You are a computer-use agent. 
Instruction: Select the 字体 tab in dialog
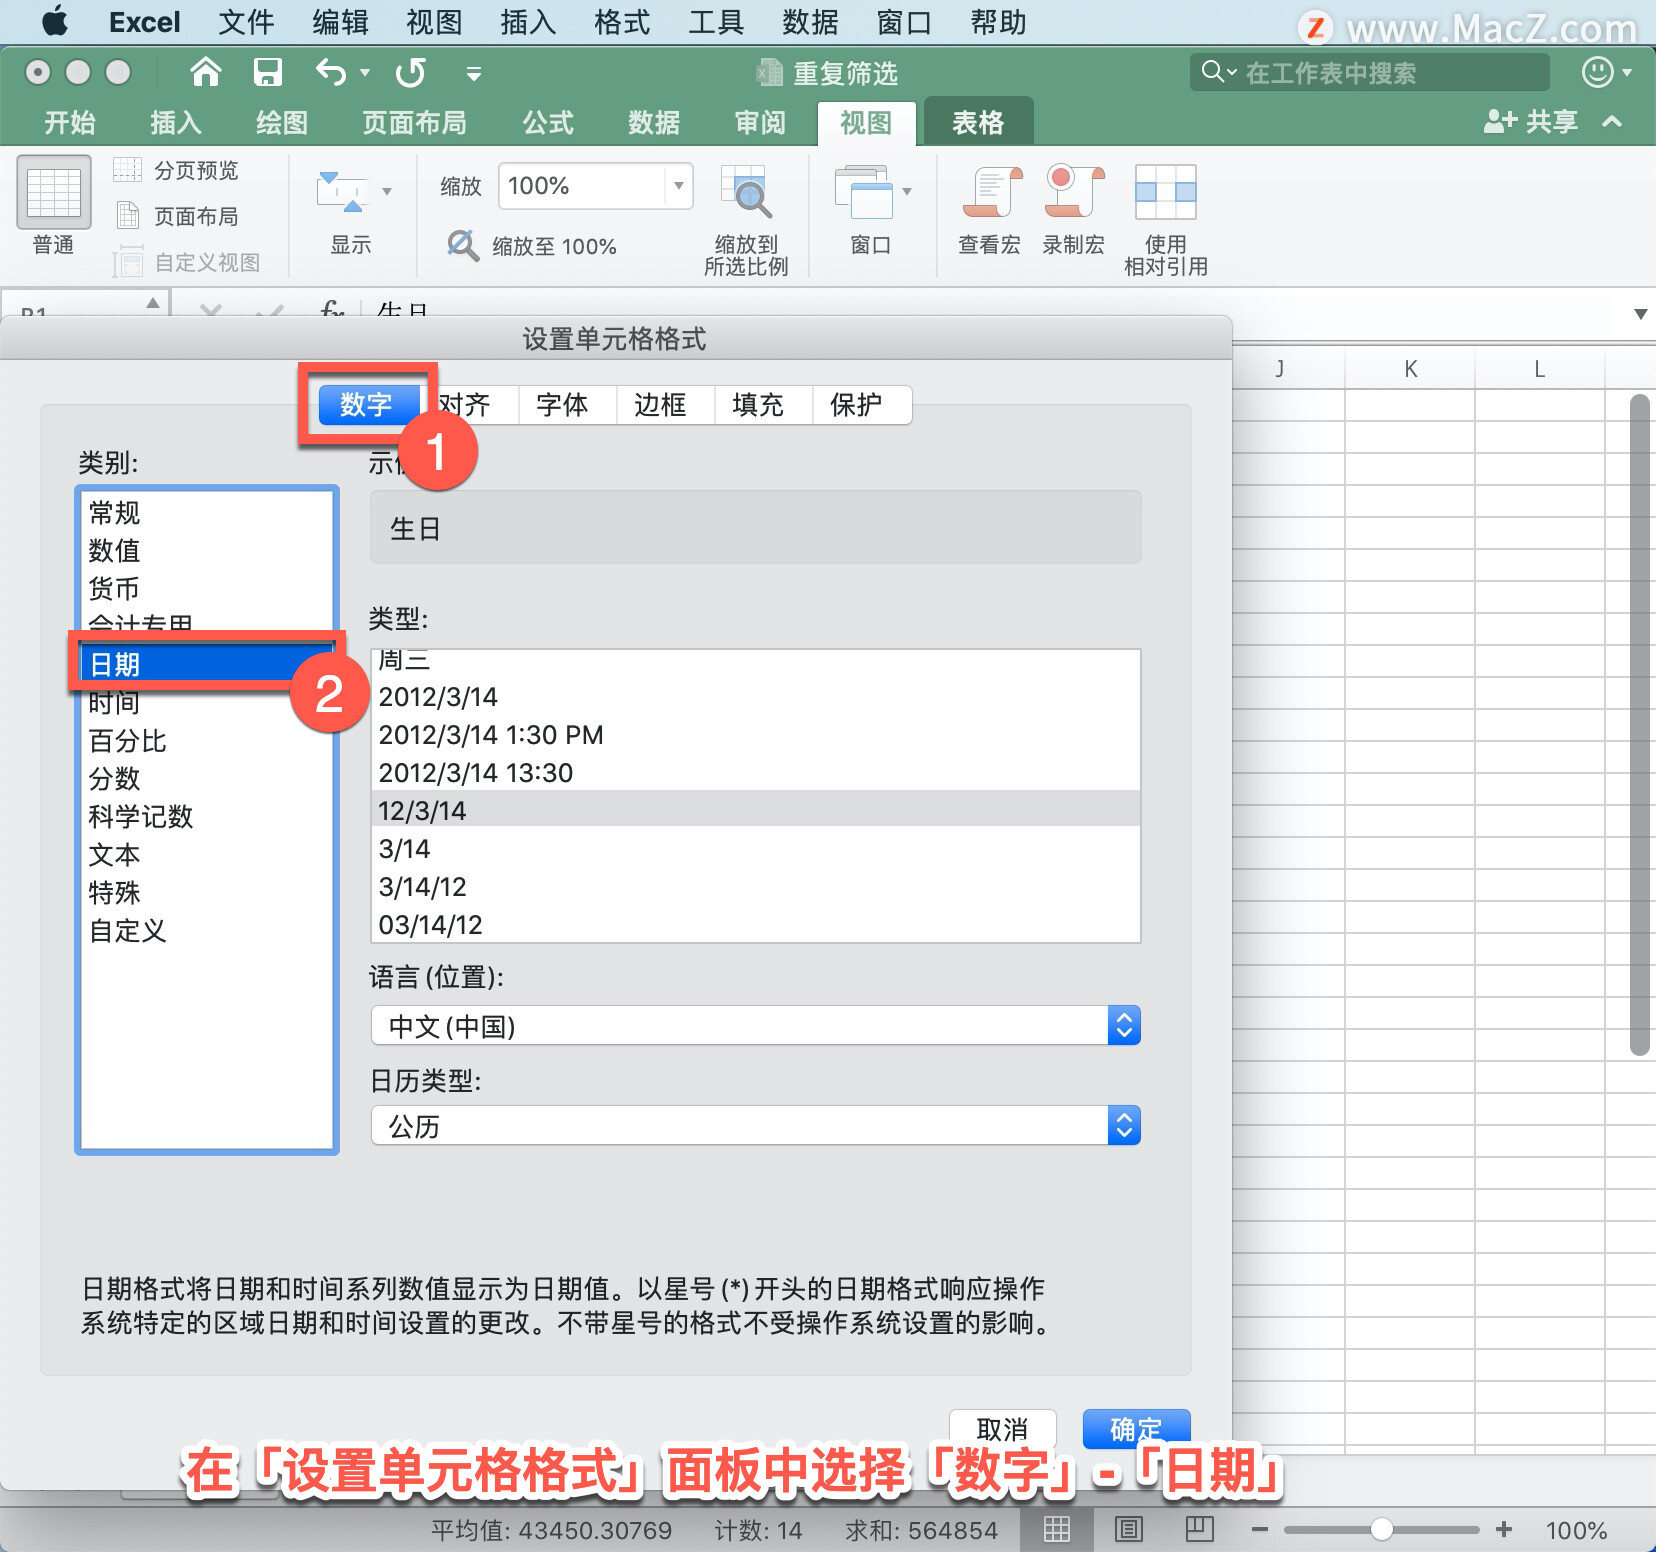562,405
